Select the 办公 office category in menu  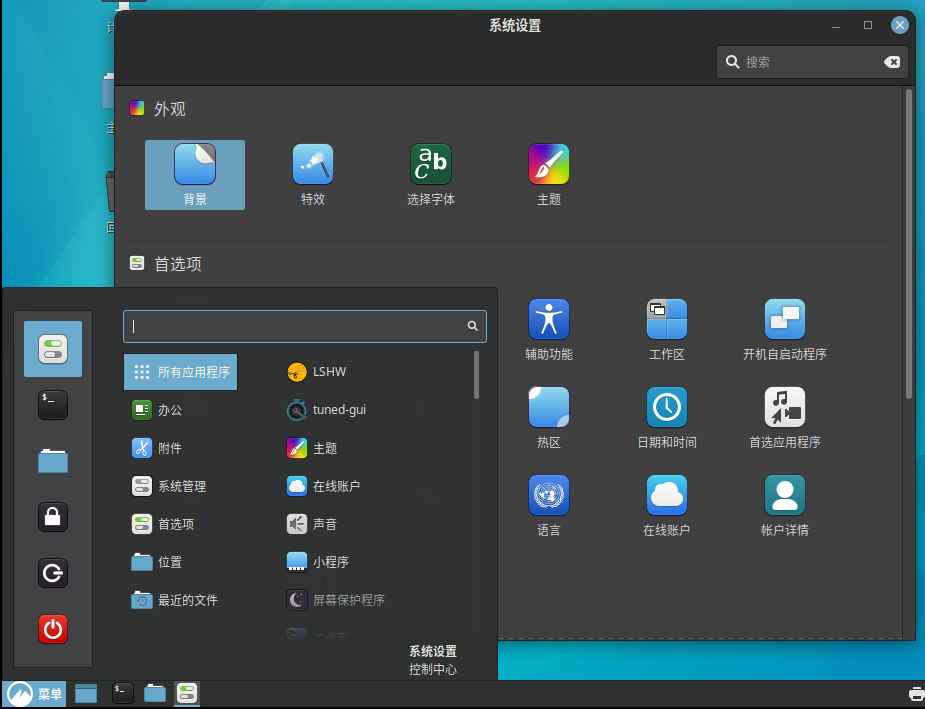coord(169,410)
